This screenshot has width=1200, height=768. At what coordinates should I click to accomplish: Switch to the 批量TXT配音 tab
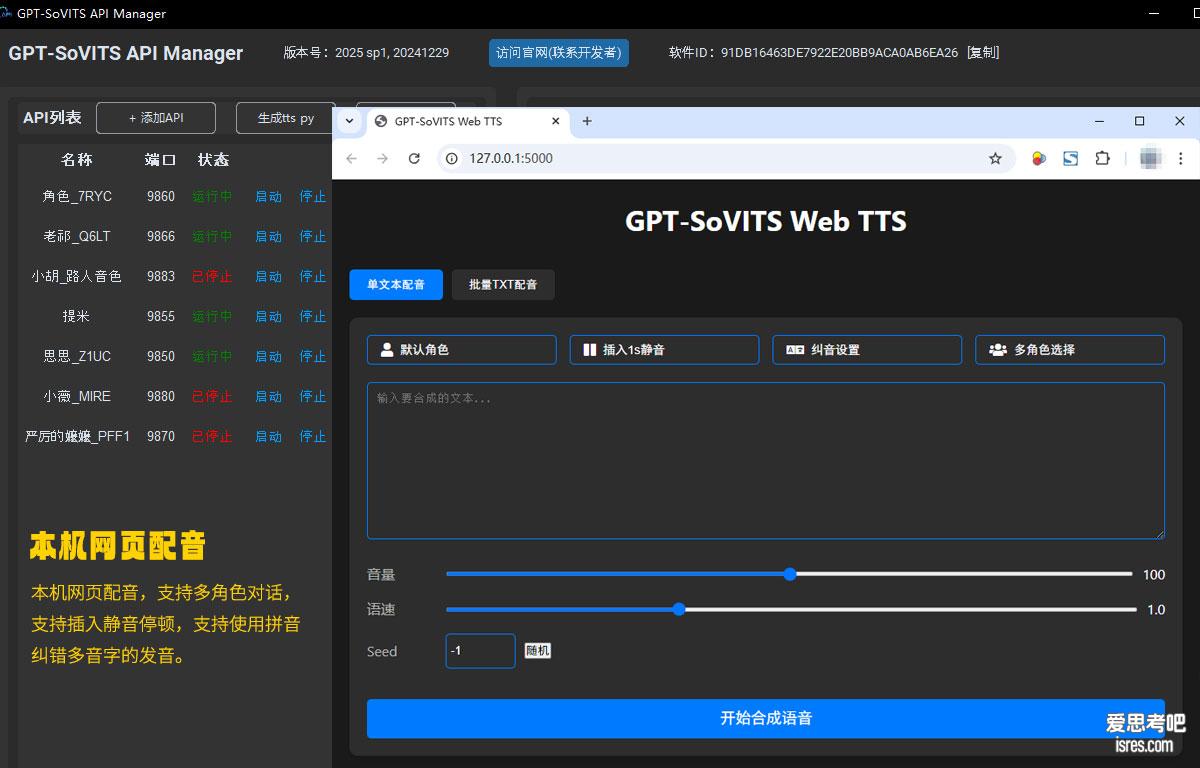coord(503,285)
